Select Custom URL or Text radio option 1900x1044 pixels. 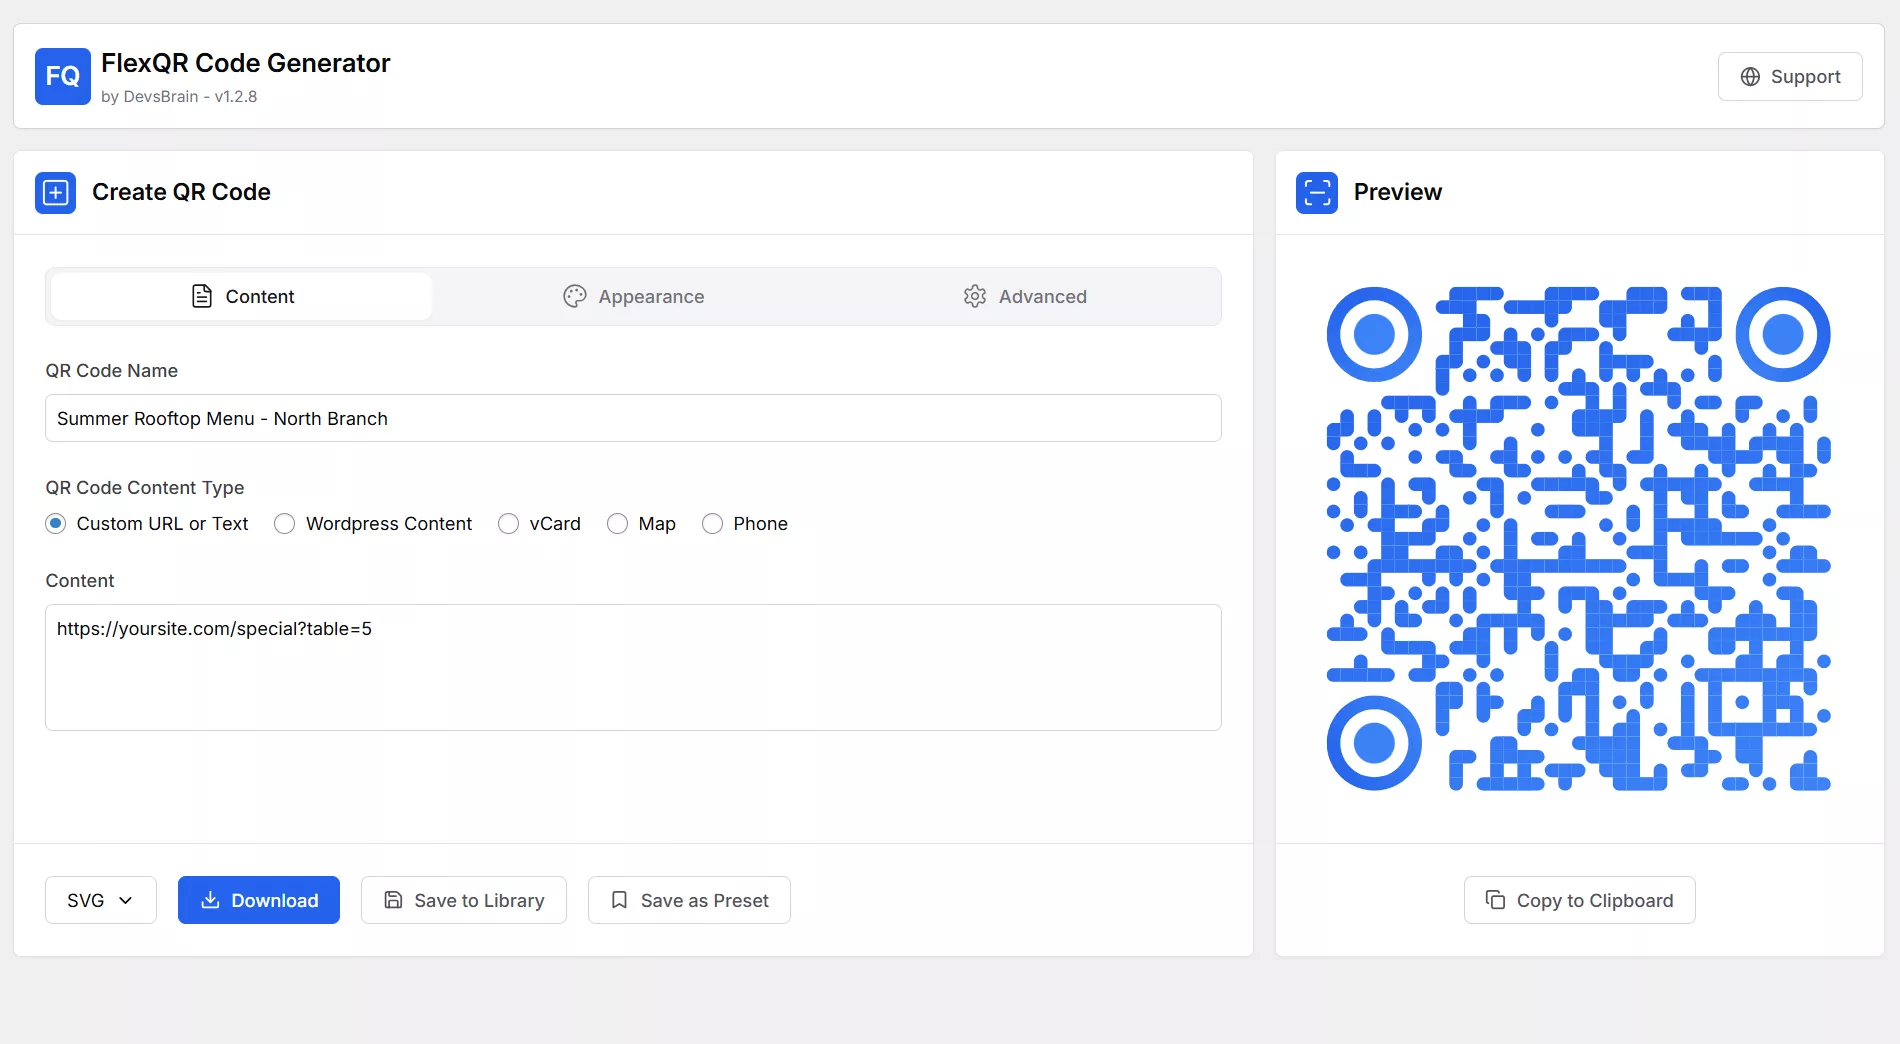click(56, 524)
